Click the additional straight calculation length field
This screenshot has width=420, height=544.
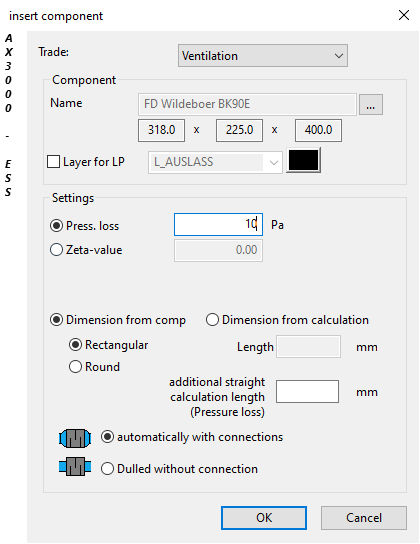(x=307, y=392)
